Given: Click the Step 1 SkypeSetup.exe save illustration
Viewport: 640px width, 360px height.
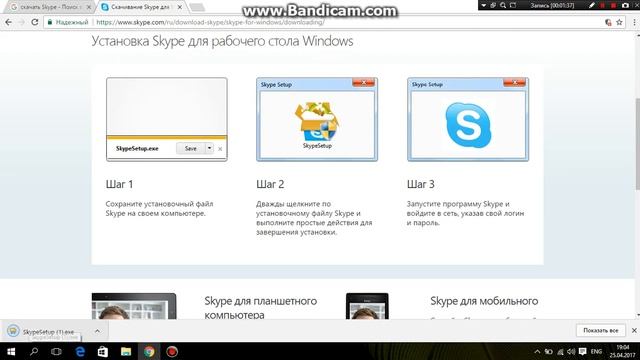Looking at the screenshot, I should coord(167,119).
